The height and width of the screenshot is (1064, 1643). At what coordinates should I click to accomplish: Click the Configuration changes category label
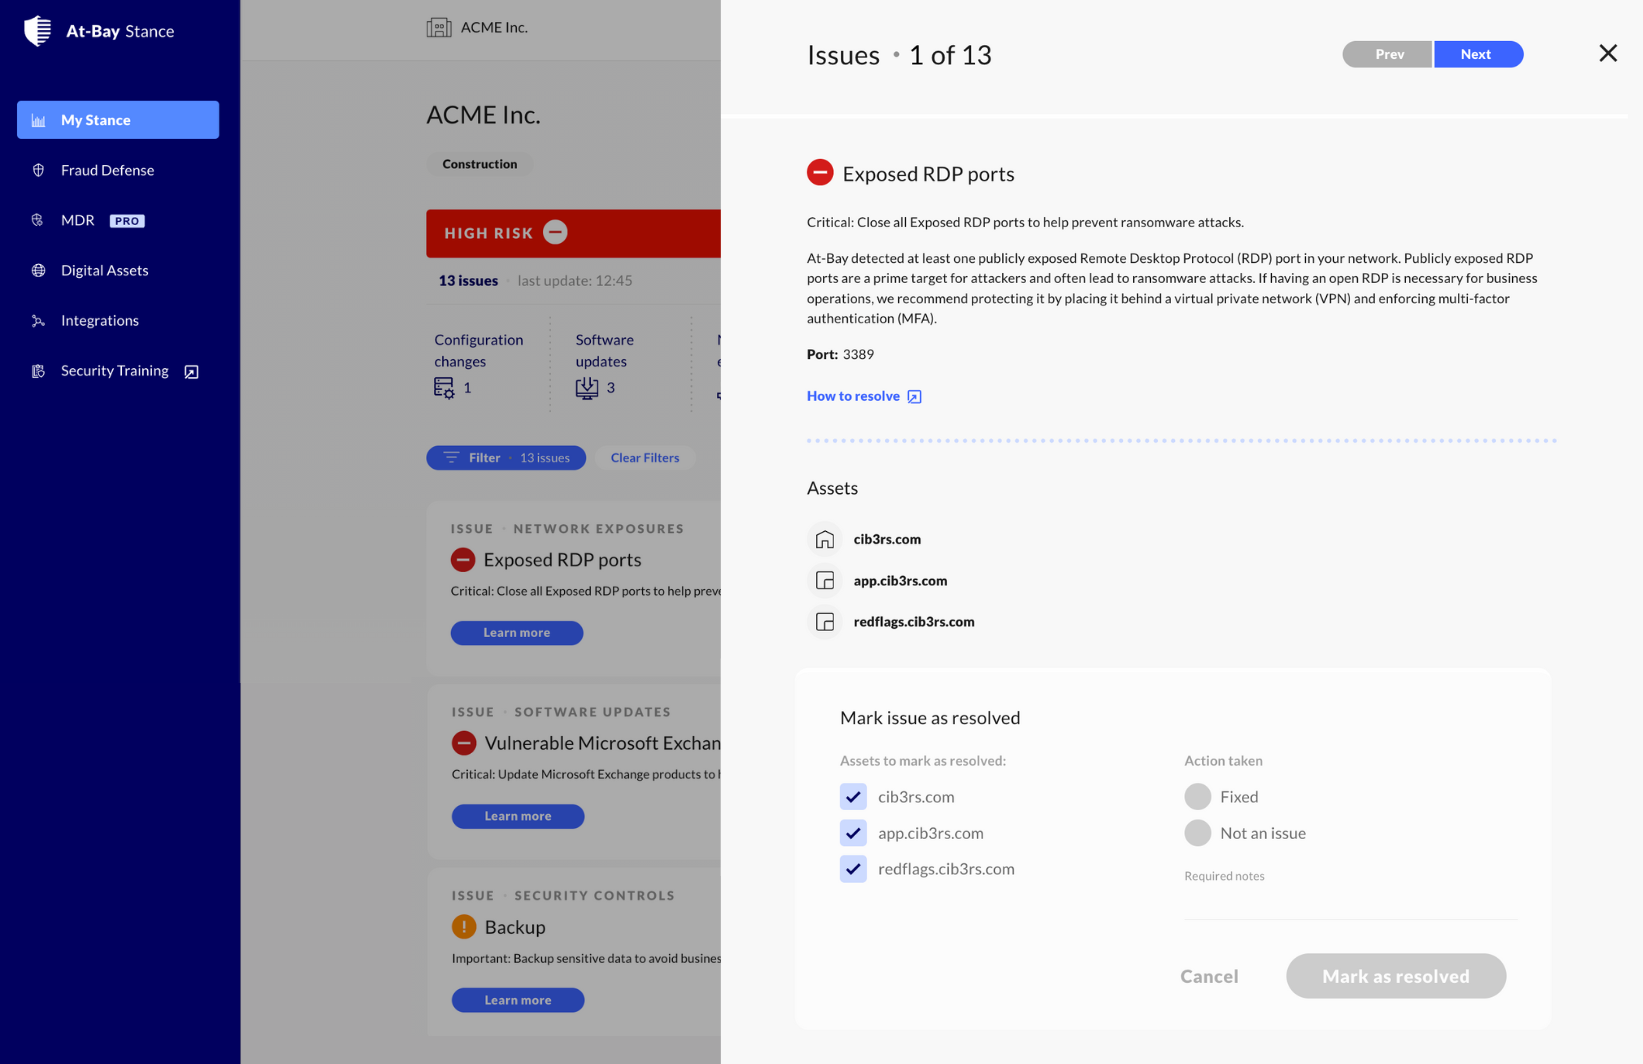click(x=478, y=351)
